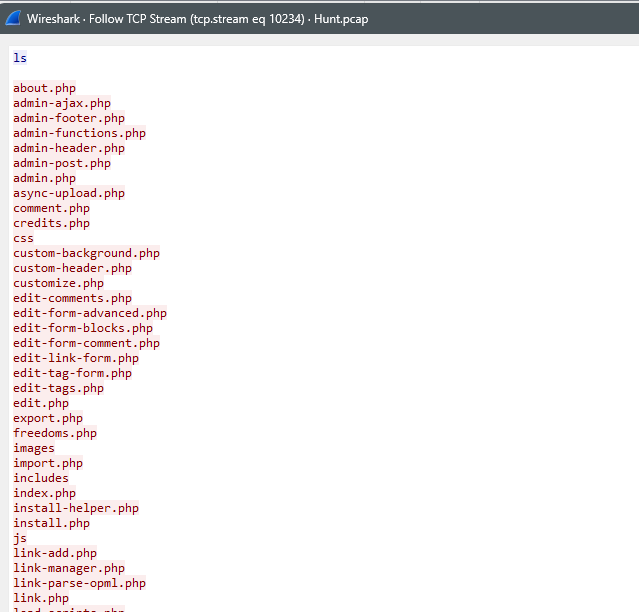Select the admin-functions.php entry
Image resolution: width=639 pixels, height=612 pixels.
click(x=79, y=133)
